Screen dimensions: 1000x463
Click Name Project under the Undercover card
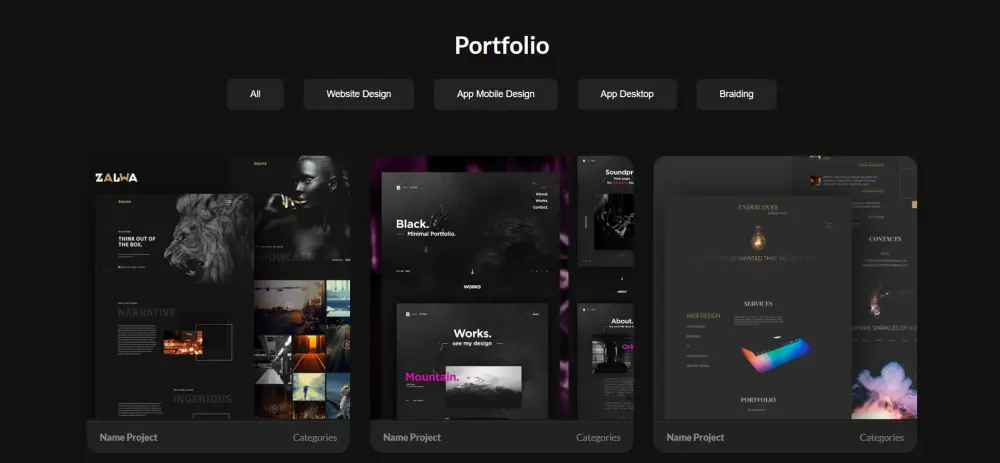[x=695, y=437]
